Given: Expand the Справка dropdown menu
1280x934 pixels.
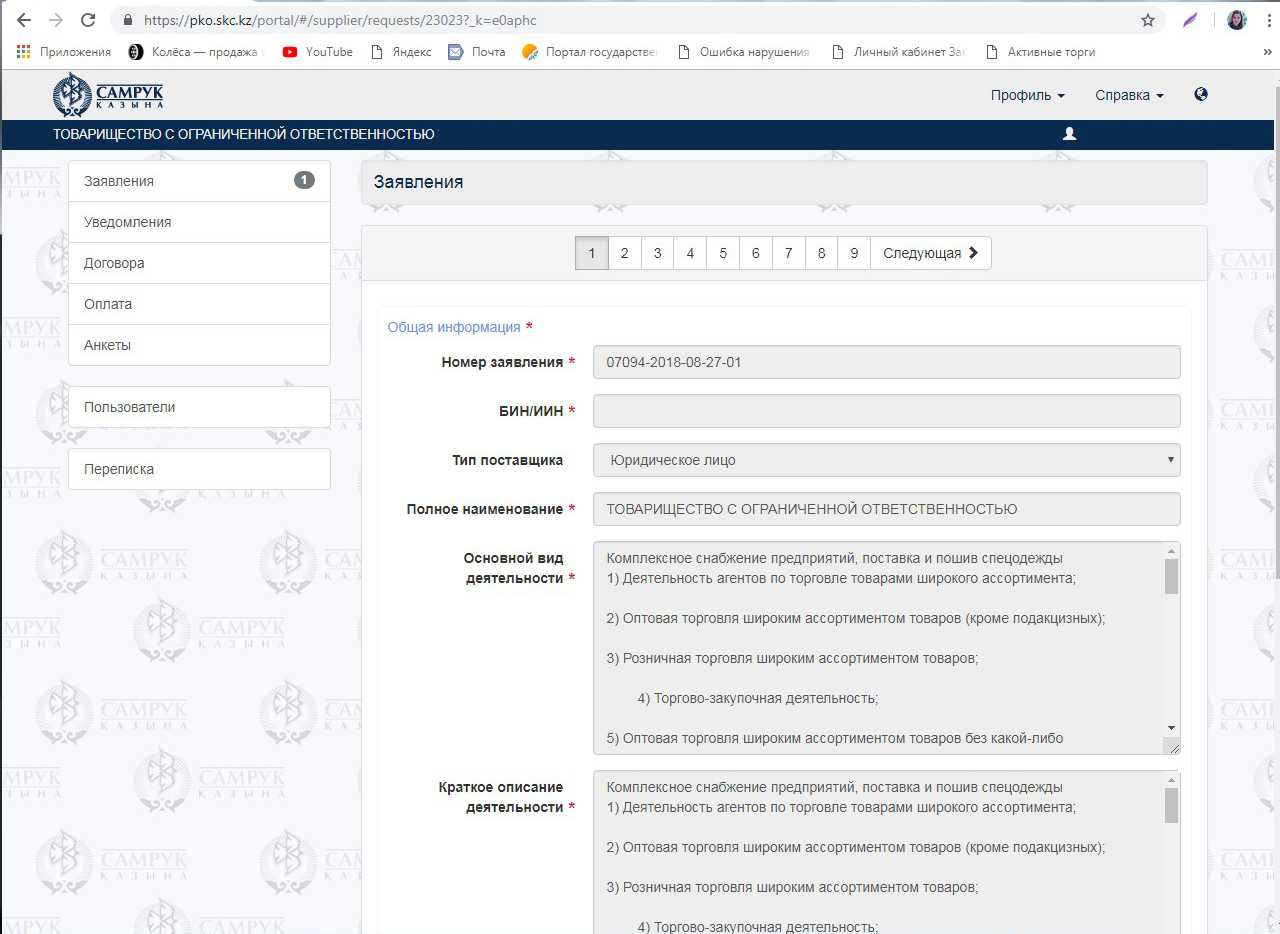Looking at the screenshot, I should pyautogui.click(x=1129, y=95).
